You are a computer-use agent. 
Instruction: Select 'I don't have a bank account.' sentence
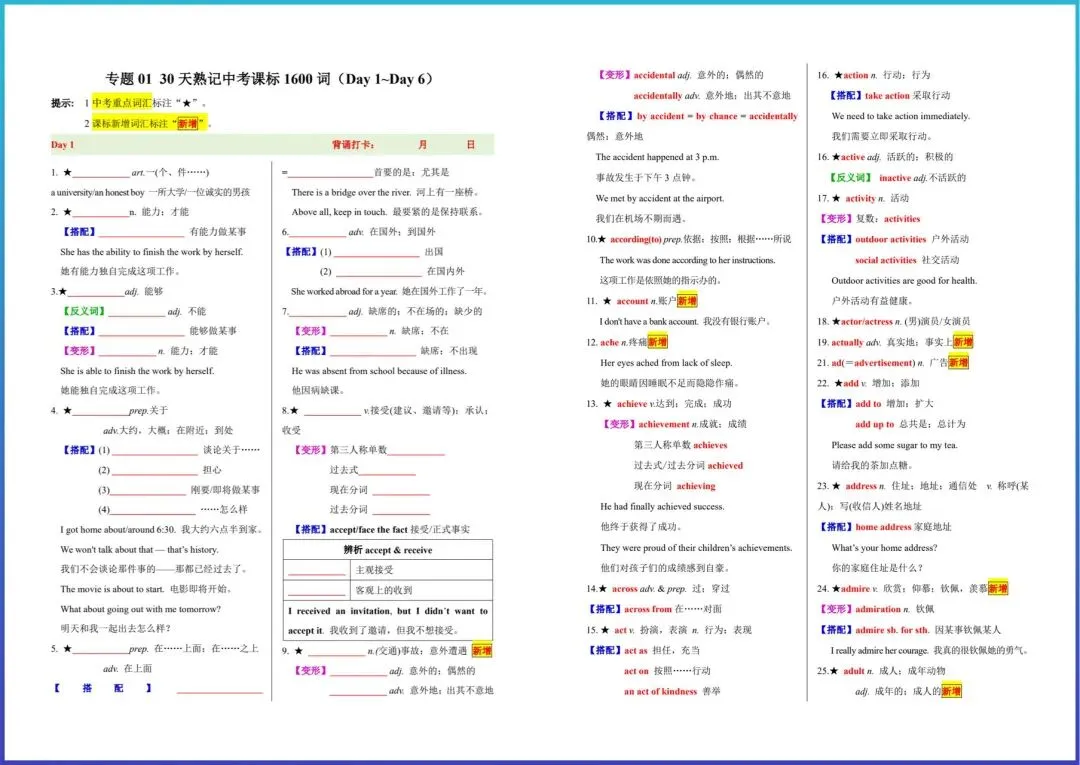coord(649,322)
